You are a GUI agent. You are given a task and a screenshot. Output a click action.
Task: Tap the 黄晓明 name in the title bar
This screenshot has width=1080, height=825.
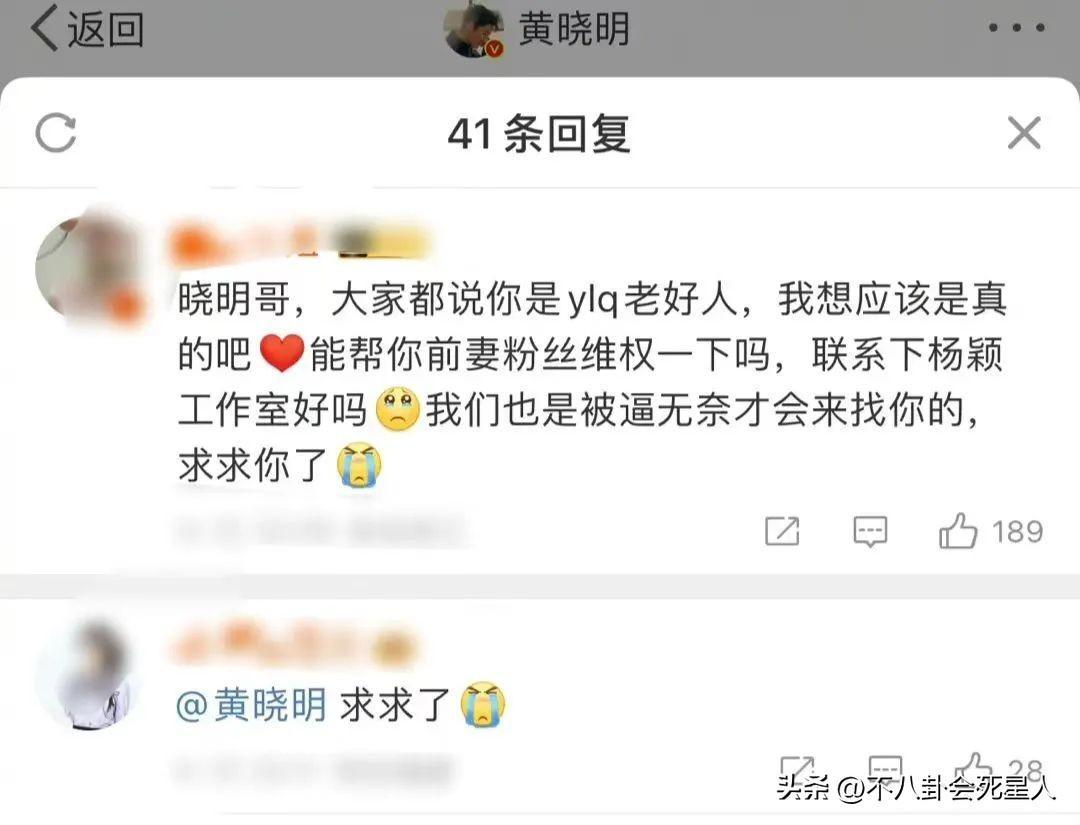(x=574, y=29)
